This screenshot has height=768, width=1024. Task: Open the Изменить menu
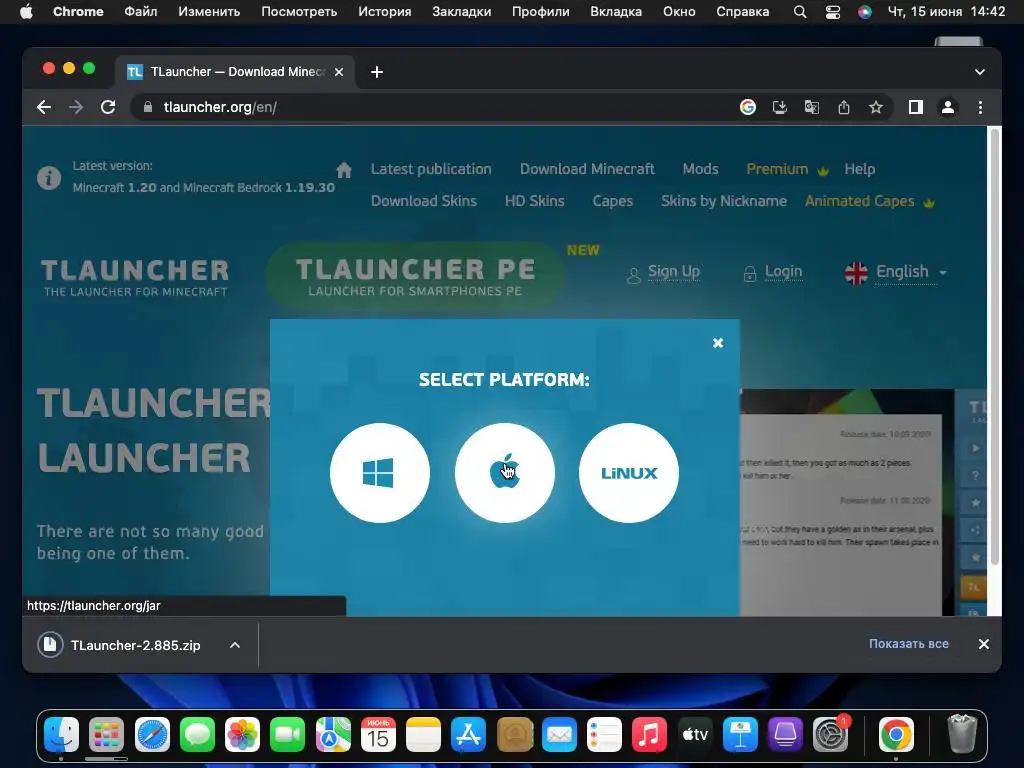point(209,12)
